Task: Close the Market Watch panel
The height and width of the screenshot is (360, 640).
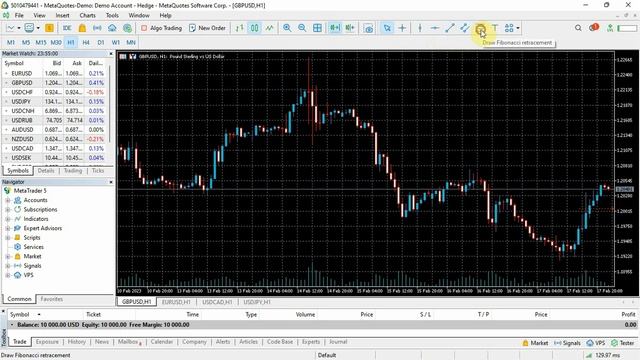Action: (111, 53)
